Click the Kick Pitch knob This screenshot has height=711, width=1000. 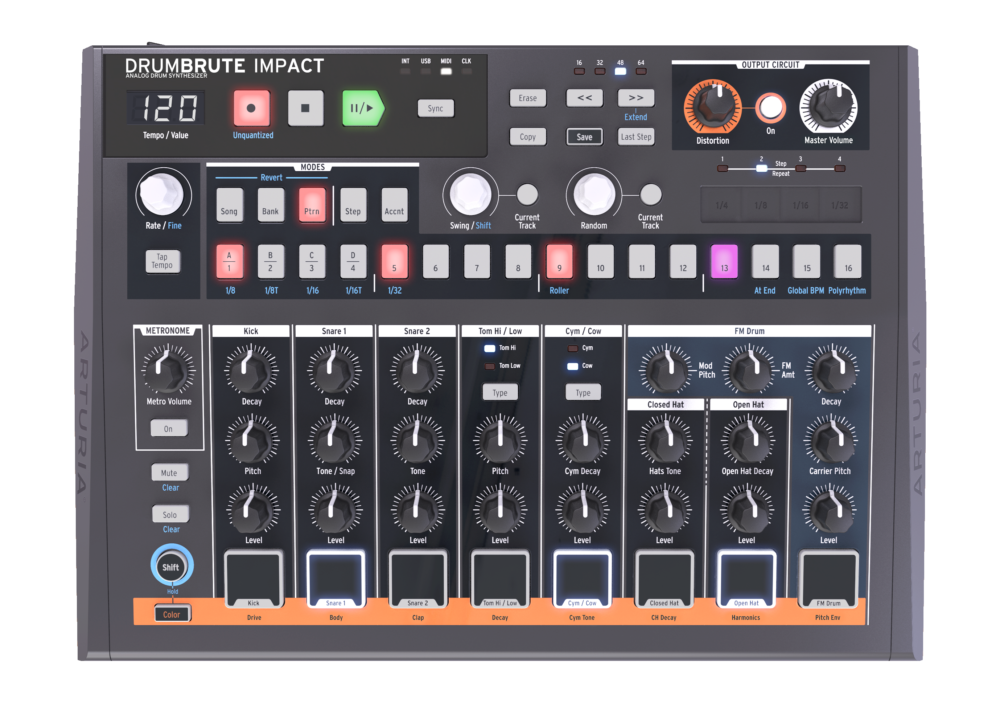click(252, 439)
